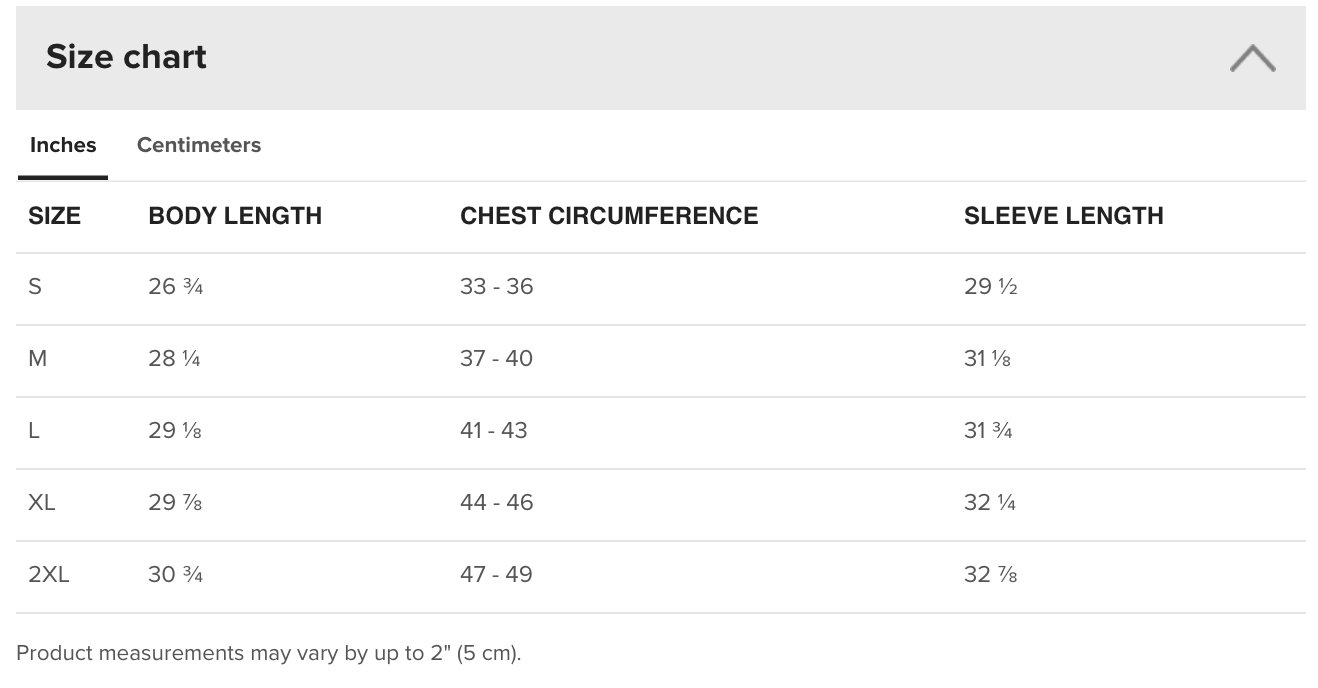This screenshot has width=1318, height=688.
Task: Select the 2XL size row label
Action: click(49, 575)
